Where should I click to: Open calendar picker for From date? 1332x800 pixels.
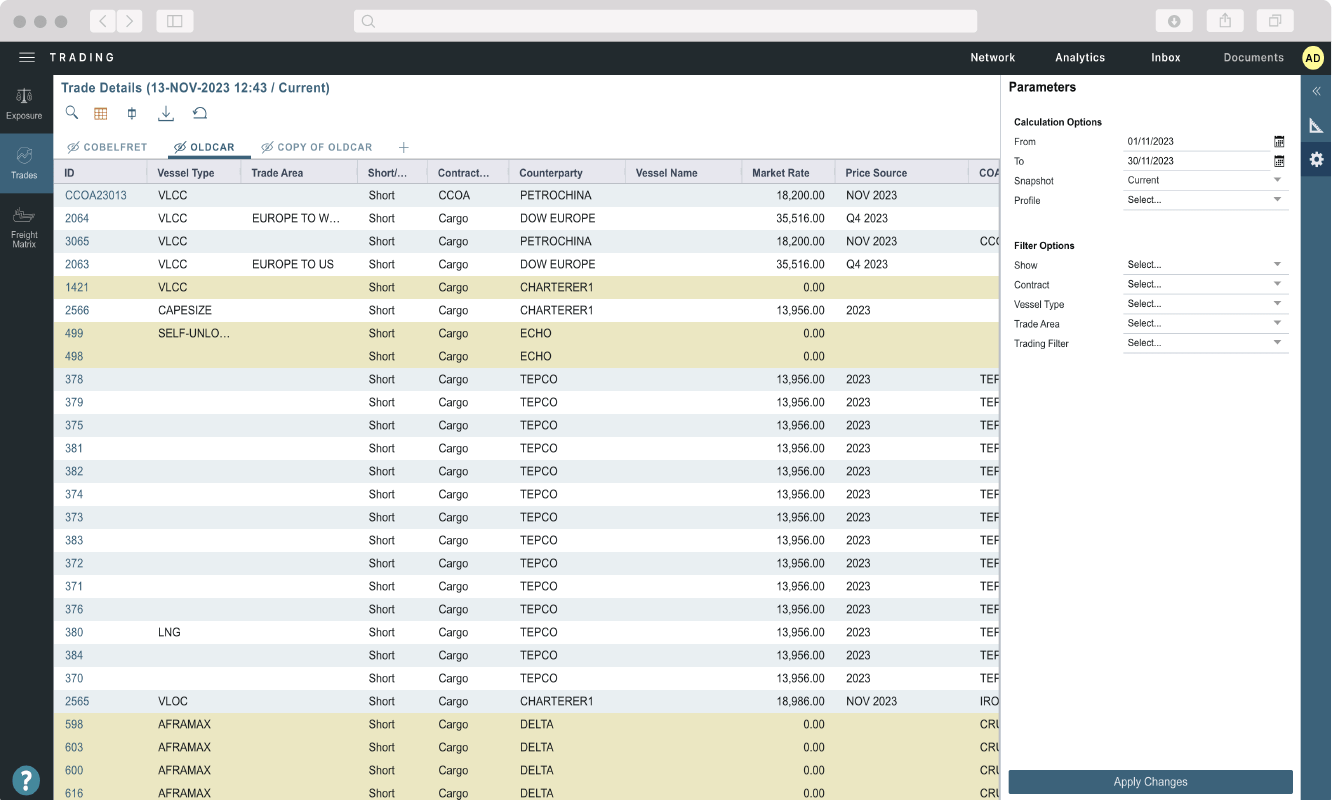click(1279, 142)
